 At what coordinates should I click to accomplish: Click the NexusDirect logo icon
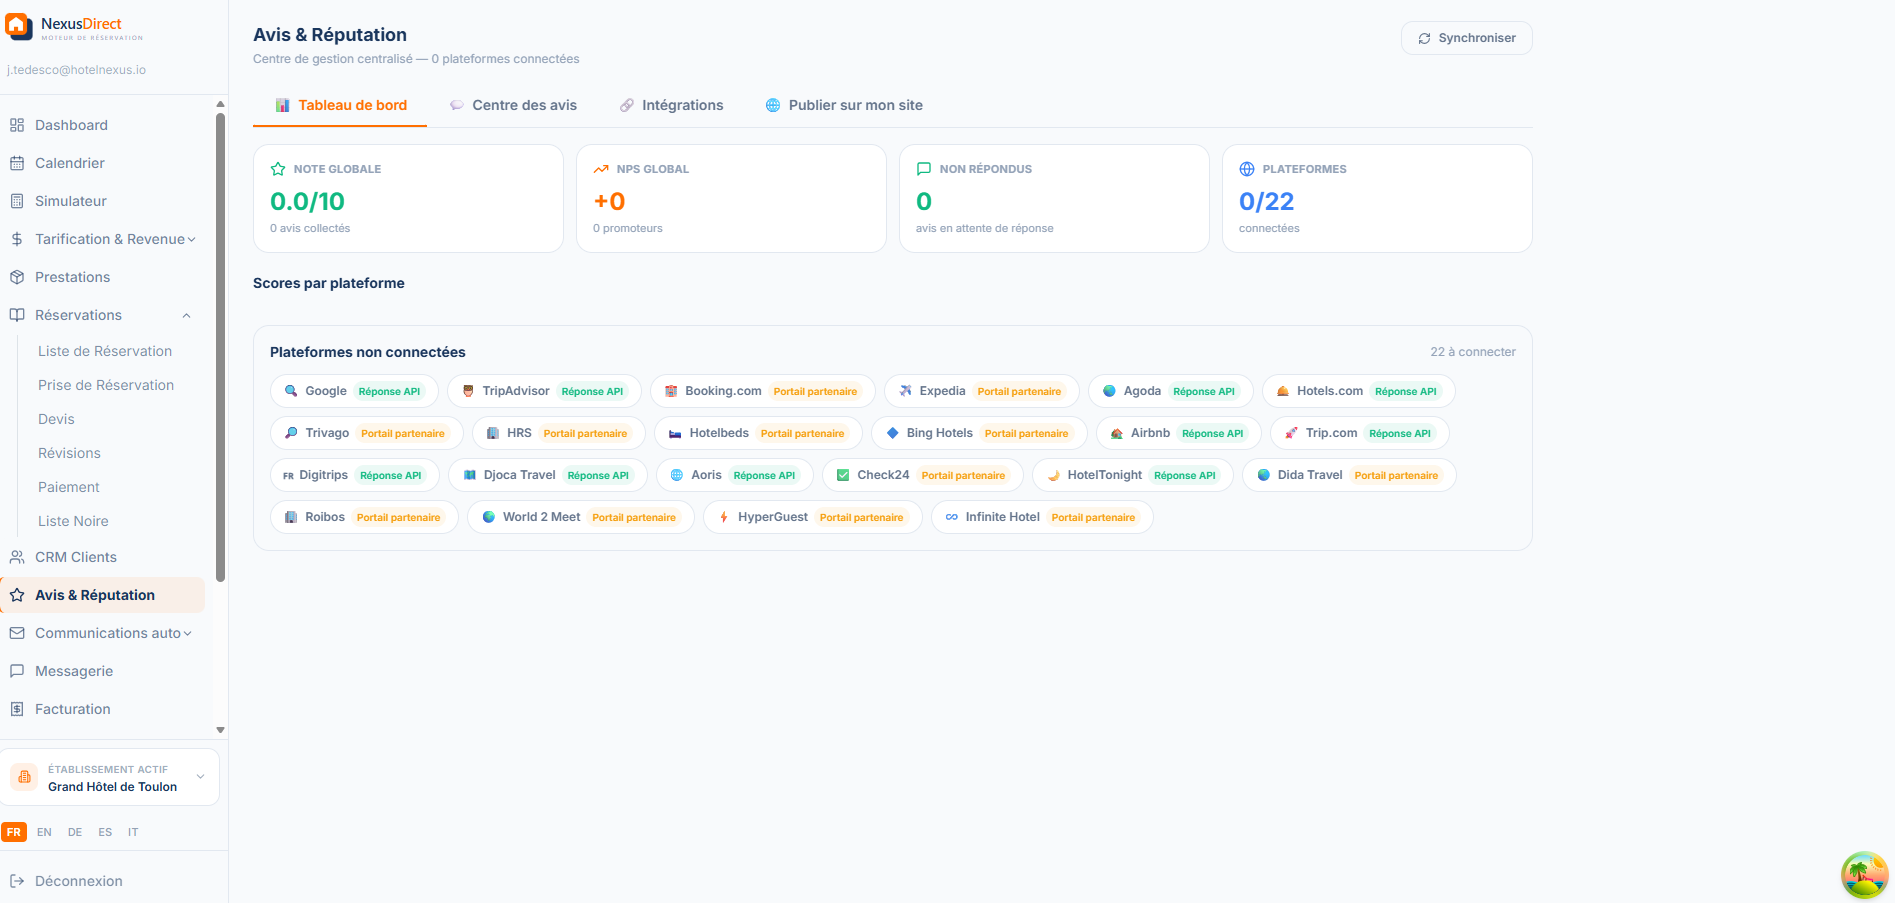19,27
